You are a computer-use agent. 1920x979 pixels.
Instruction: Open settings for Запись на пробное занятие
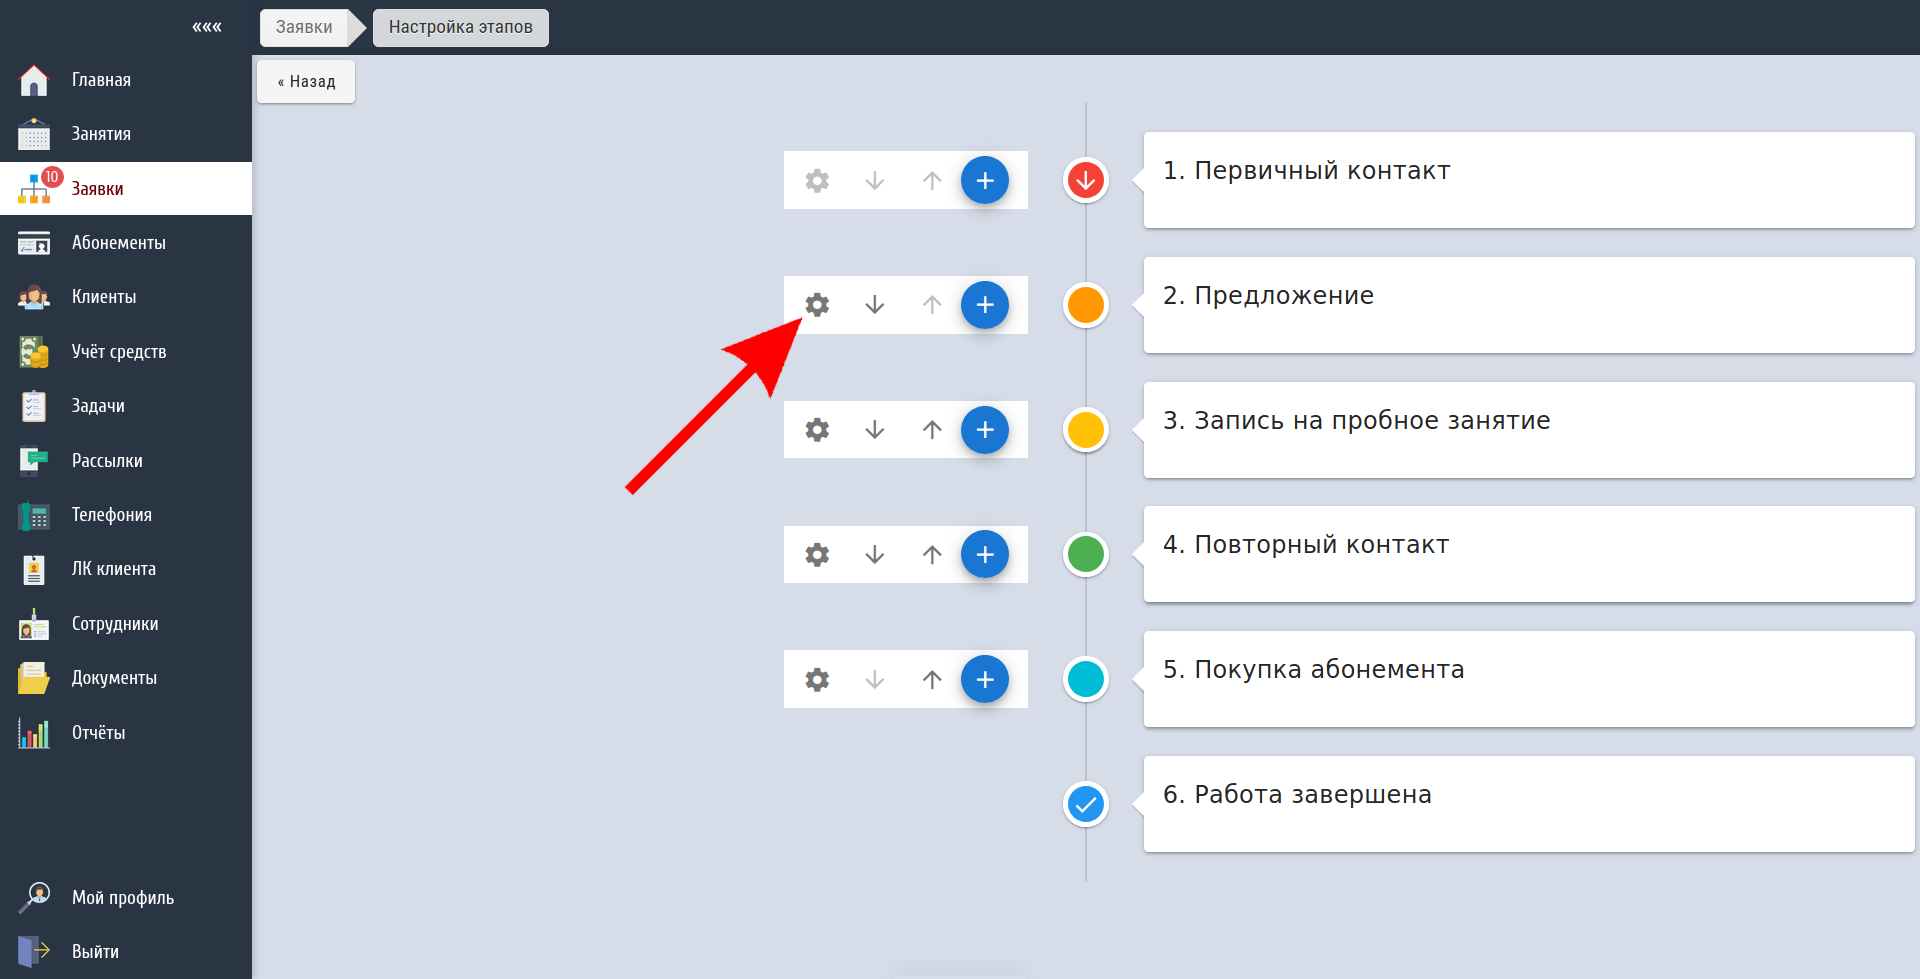(817, 430)
